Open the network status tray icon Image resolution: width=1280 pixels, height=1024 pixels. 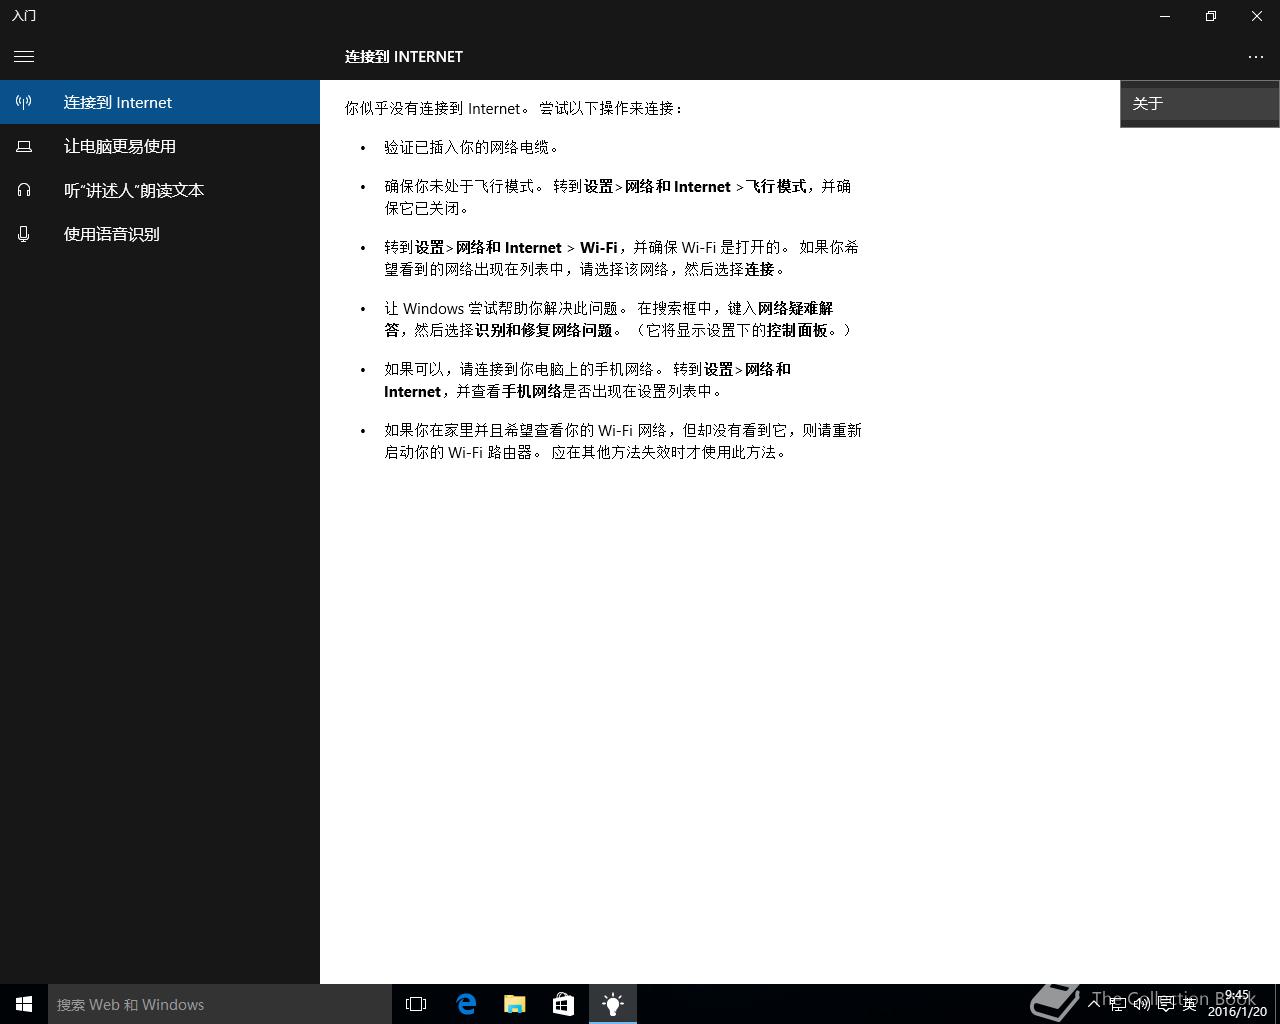(x=1118, y=1004)
